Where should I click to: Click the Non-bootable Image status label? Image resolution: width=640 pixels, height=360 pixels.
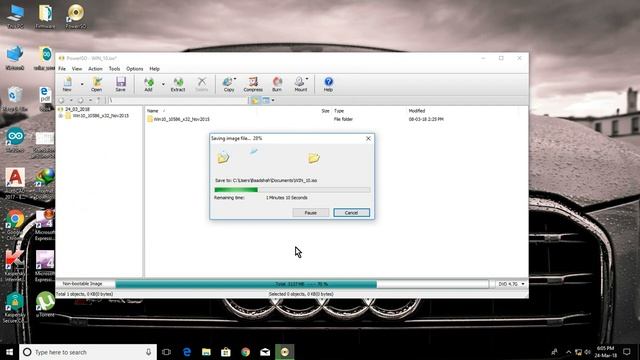pyautogui.click(x=82, y=284)
